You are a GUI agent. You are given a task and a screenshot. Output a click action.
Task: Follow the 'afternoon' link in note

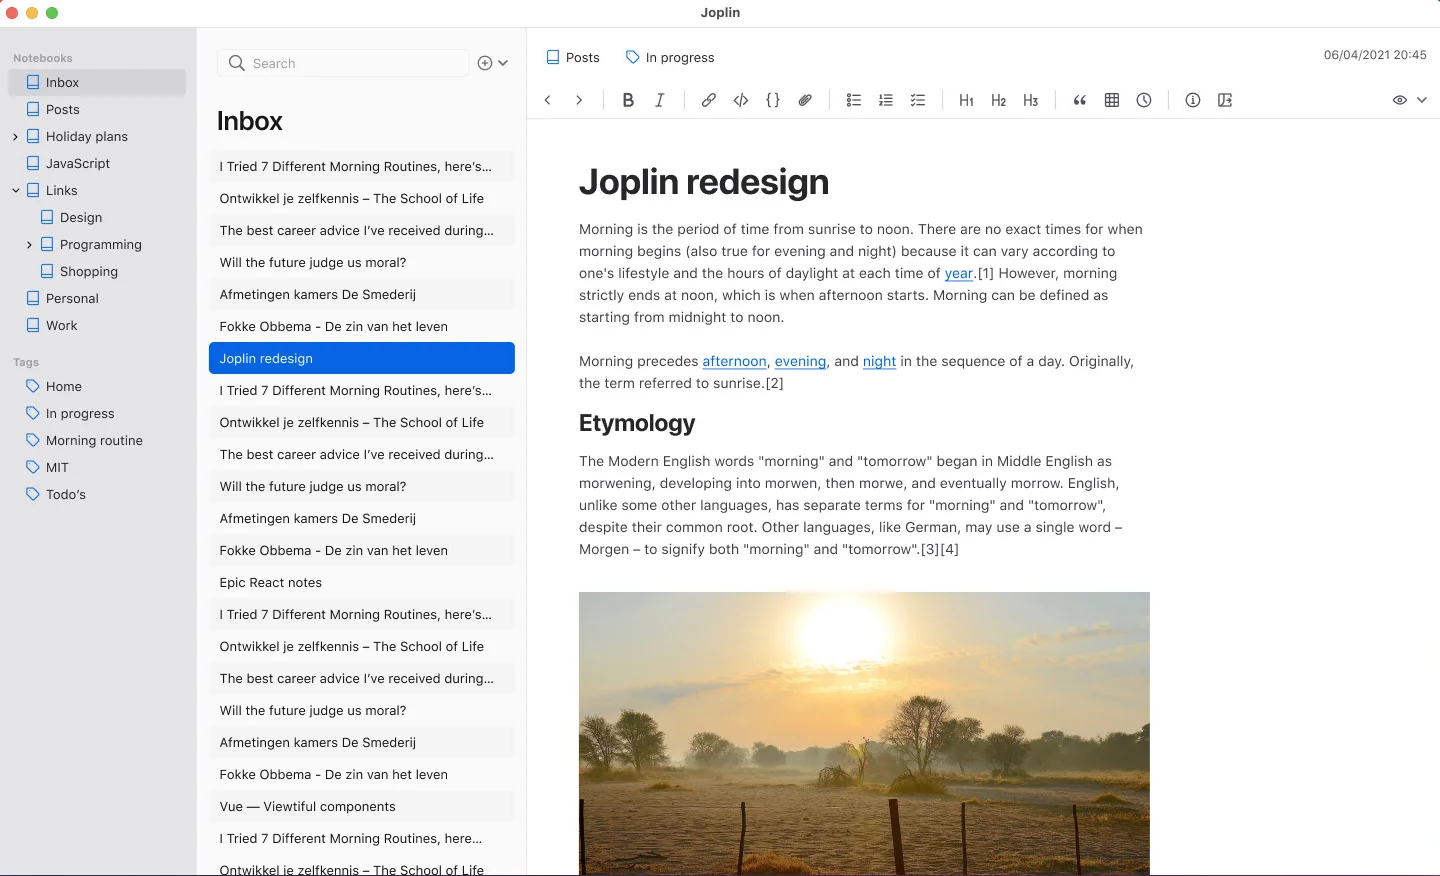tap(734, 361)
